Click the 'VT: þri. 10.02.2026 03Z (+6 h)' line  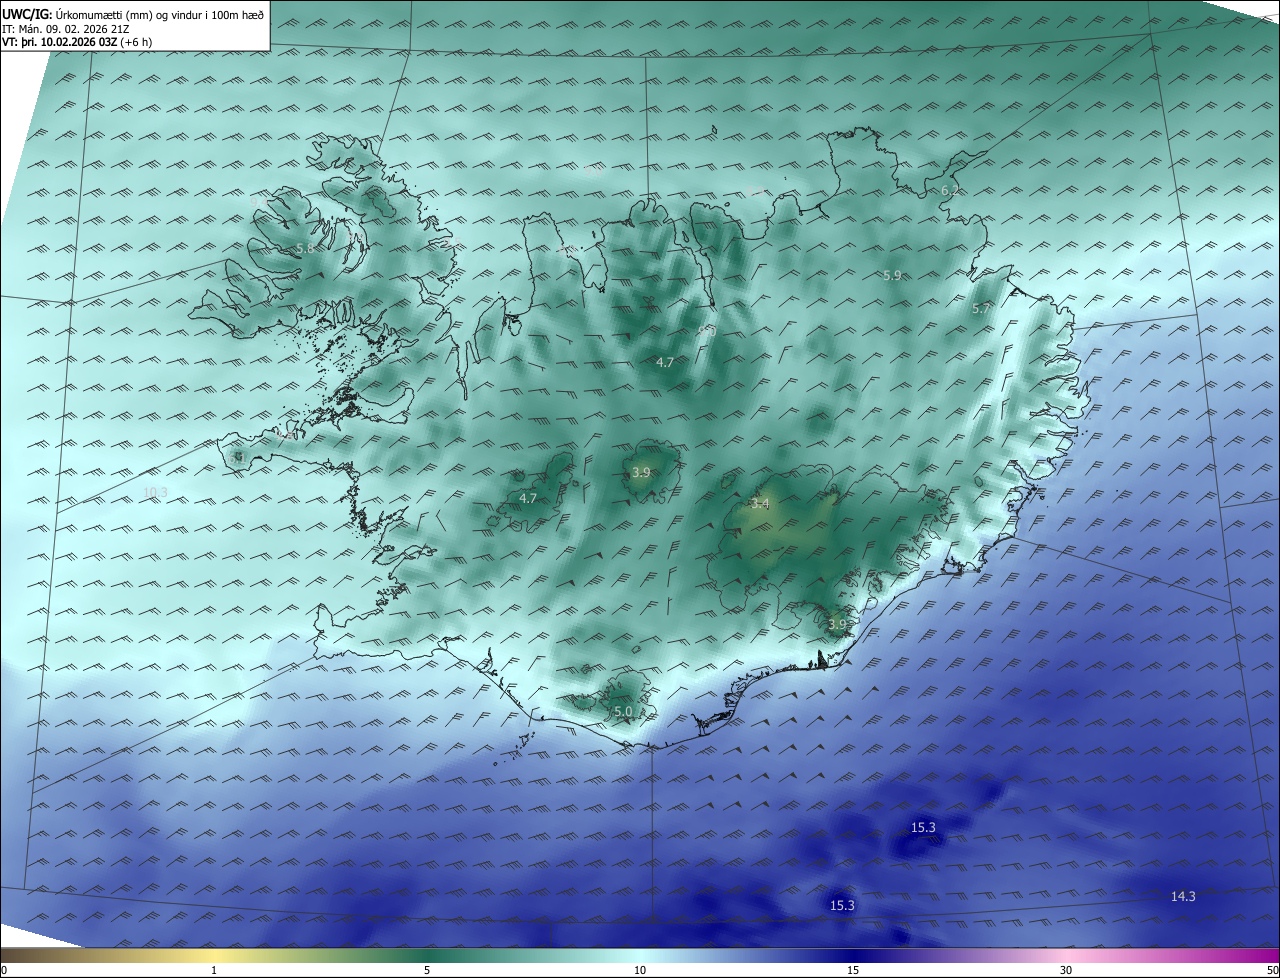click(77, 43)
